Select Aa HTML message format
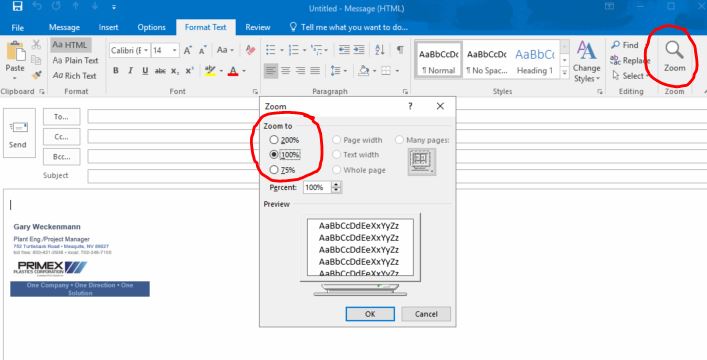Screen dimensions: 707x360 [x=70, y=45]
